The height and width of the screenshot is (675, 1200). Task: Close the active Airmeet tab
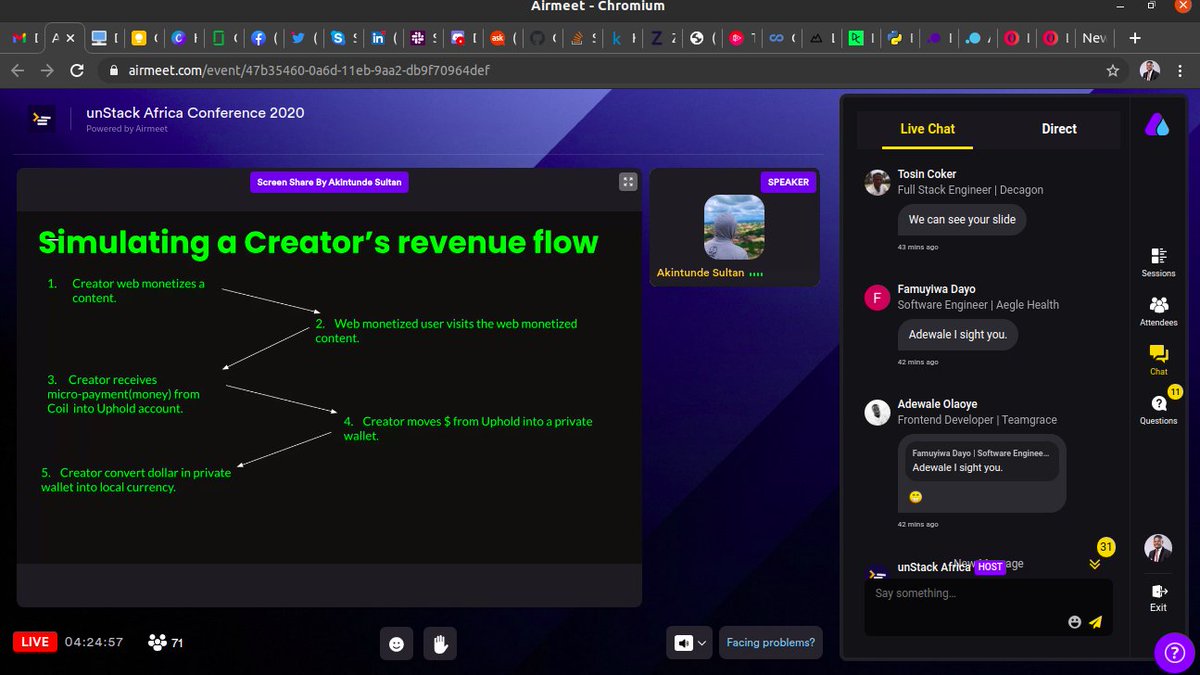tap(71, 38)
